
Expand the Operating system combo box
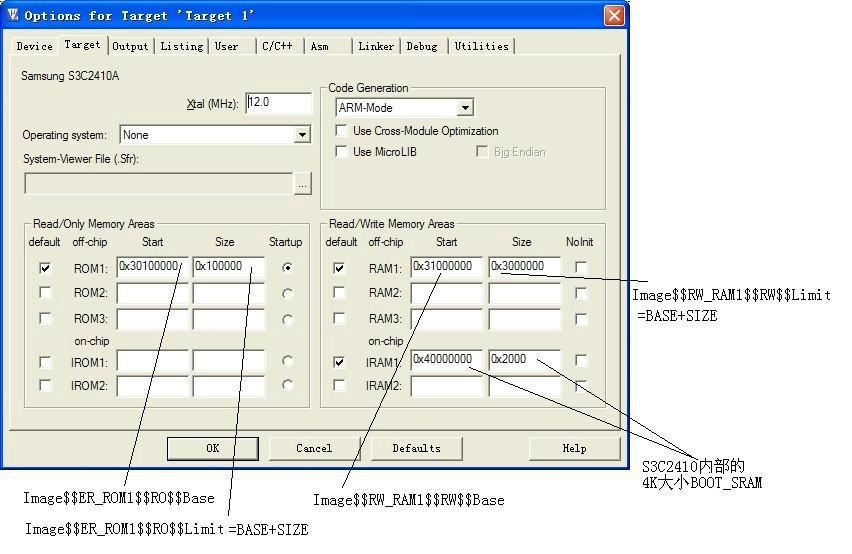tap(302, 135)
